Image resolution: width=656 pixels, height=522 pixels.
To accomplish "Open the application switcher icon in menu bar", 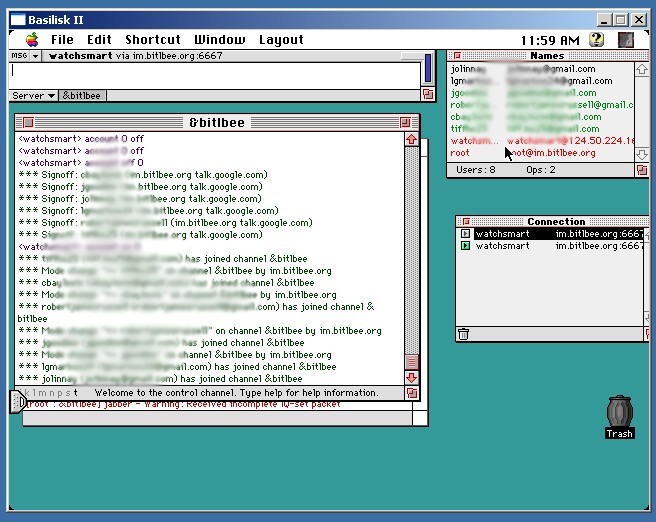I will 626,40.
